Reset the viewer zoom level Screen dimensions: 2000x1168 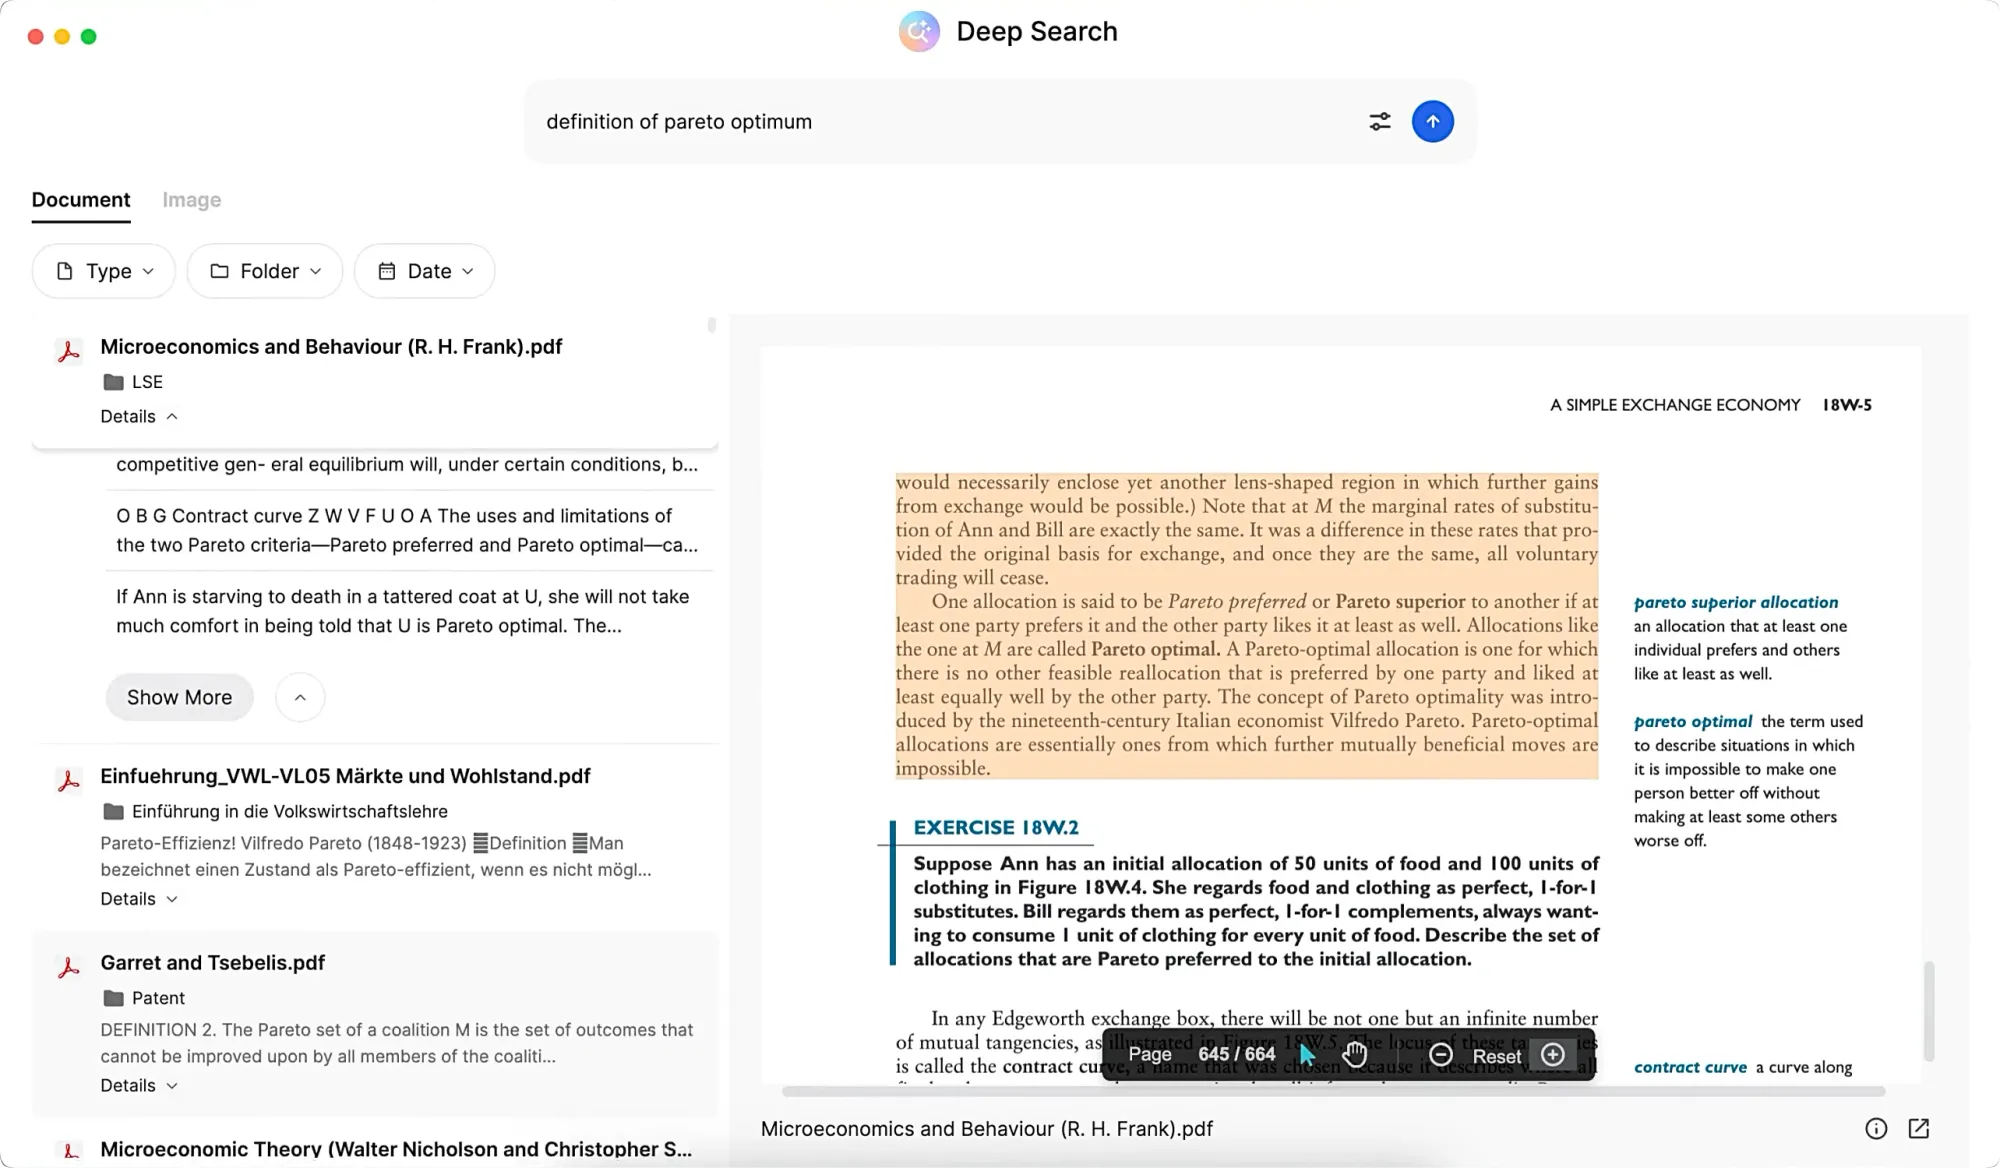(1496, 1056)
